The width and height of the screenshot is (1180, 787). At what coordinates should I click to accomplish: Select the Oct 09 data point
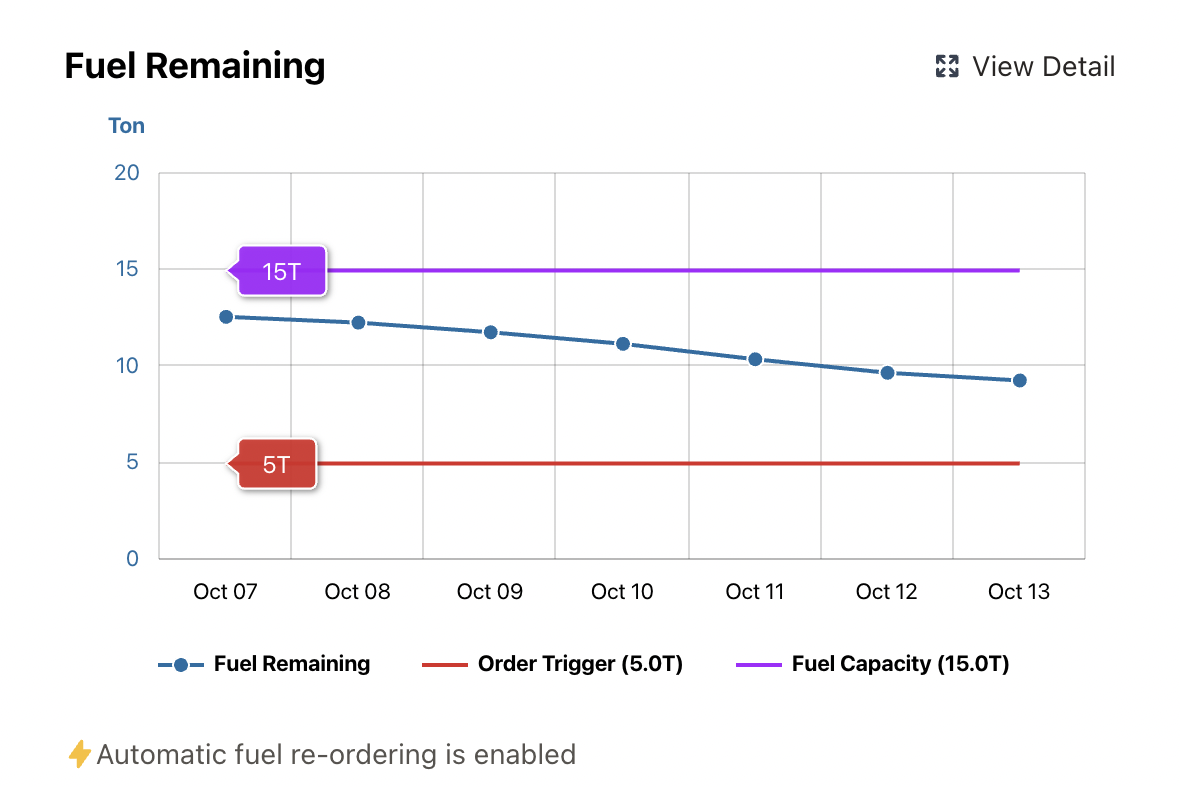click(x=490, y=332)
